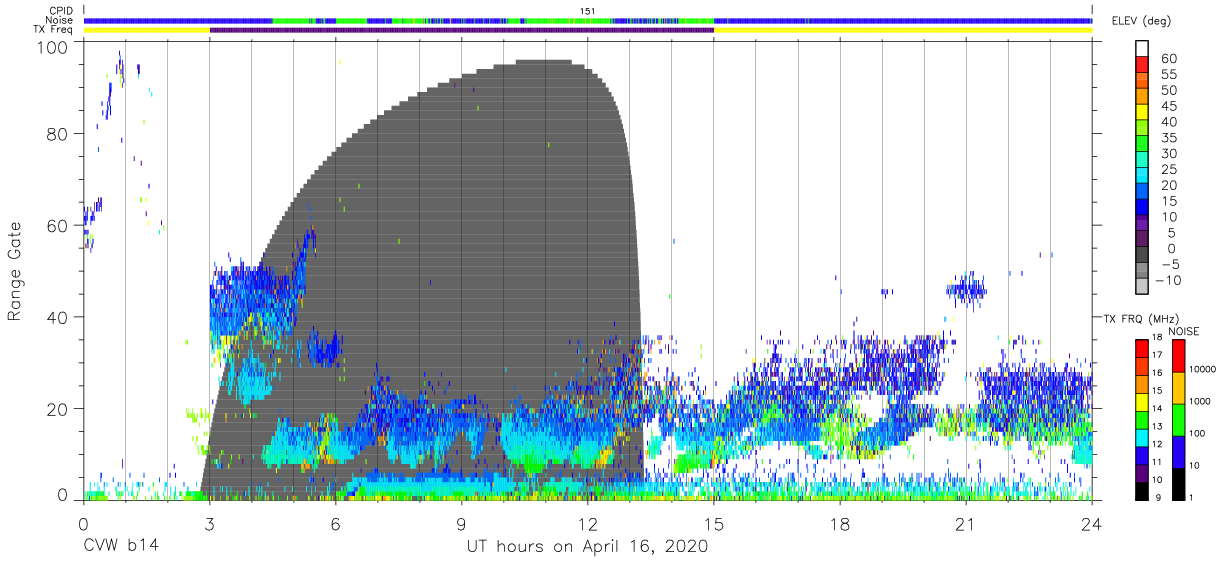Click the 24 hour tick on the time axis
Image resolution: width=1228 pixels, height=567 pixels.
[1092, 525]
